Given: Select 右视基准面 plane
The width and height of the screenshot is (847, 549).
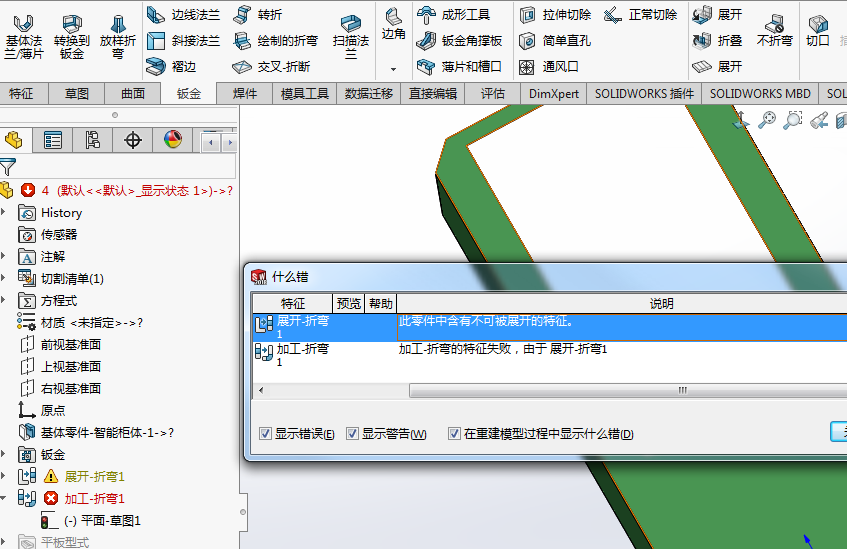Looking at the screenshot, I should tap(59, 389).
